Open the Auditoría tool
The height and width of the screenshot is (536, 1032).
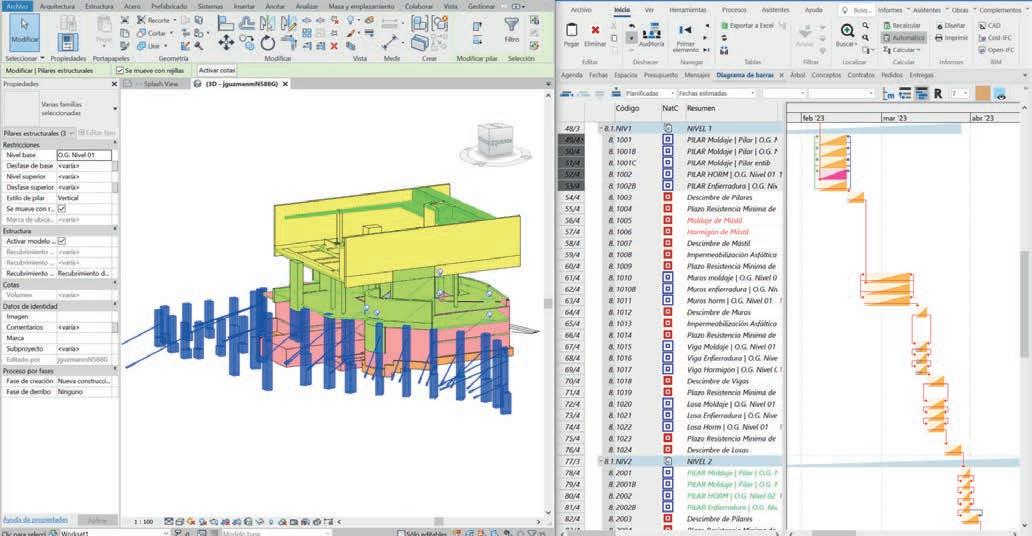tap(651, 34)
